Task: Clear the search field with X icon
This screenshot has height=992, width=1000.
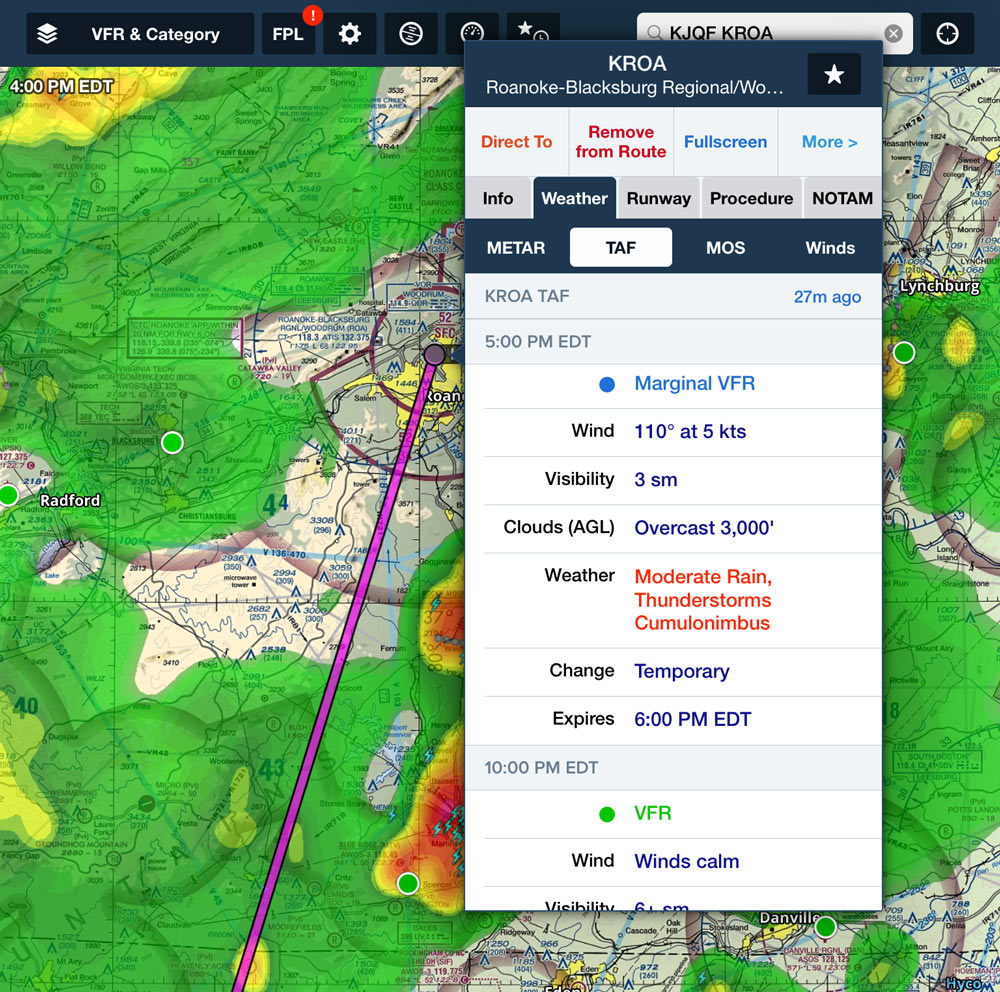Action: pyautogui.click(x=893, y=34)
